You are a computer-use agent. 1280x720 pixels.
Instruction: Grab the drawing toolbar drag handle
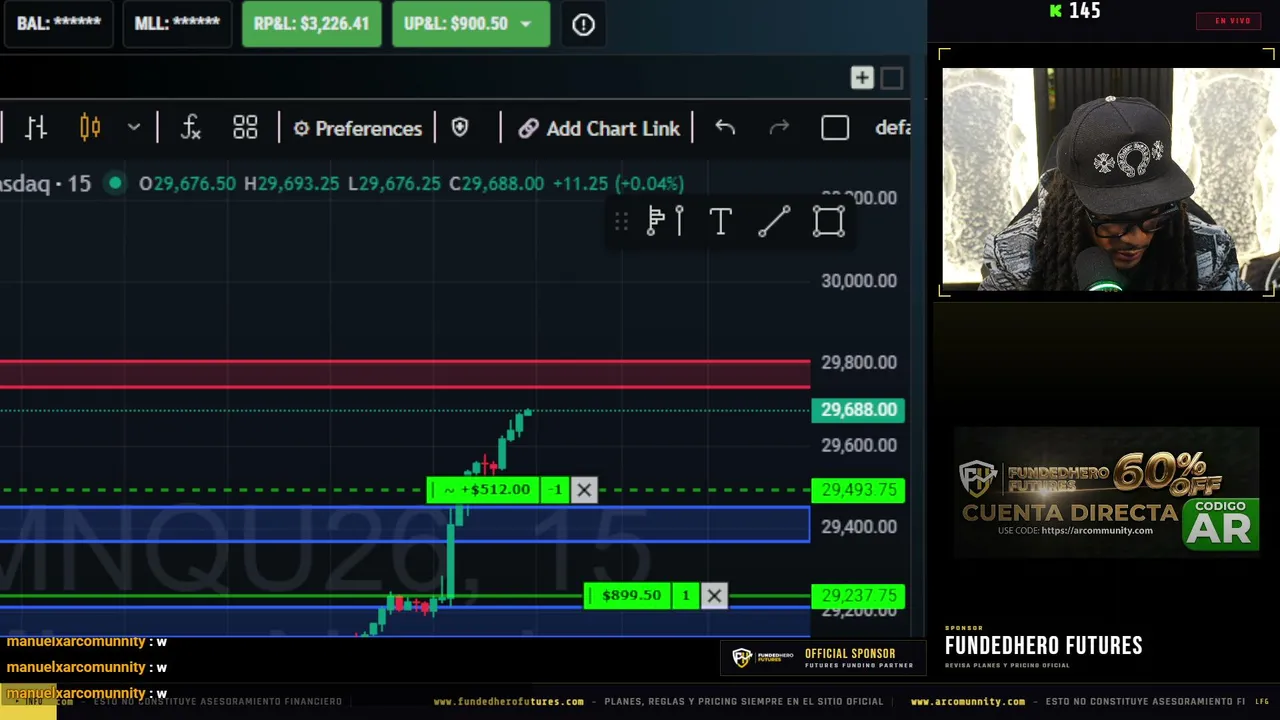click(621, 221)
